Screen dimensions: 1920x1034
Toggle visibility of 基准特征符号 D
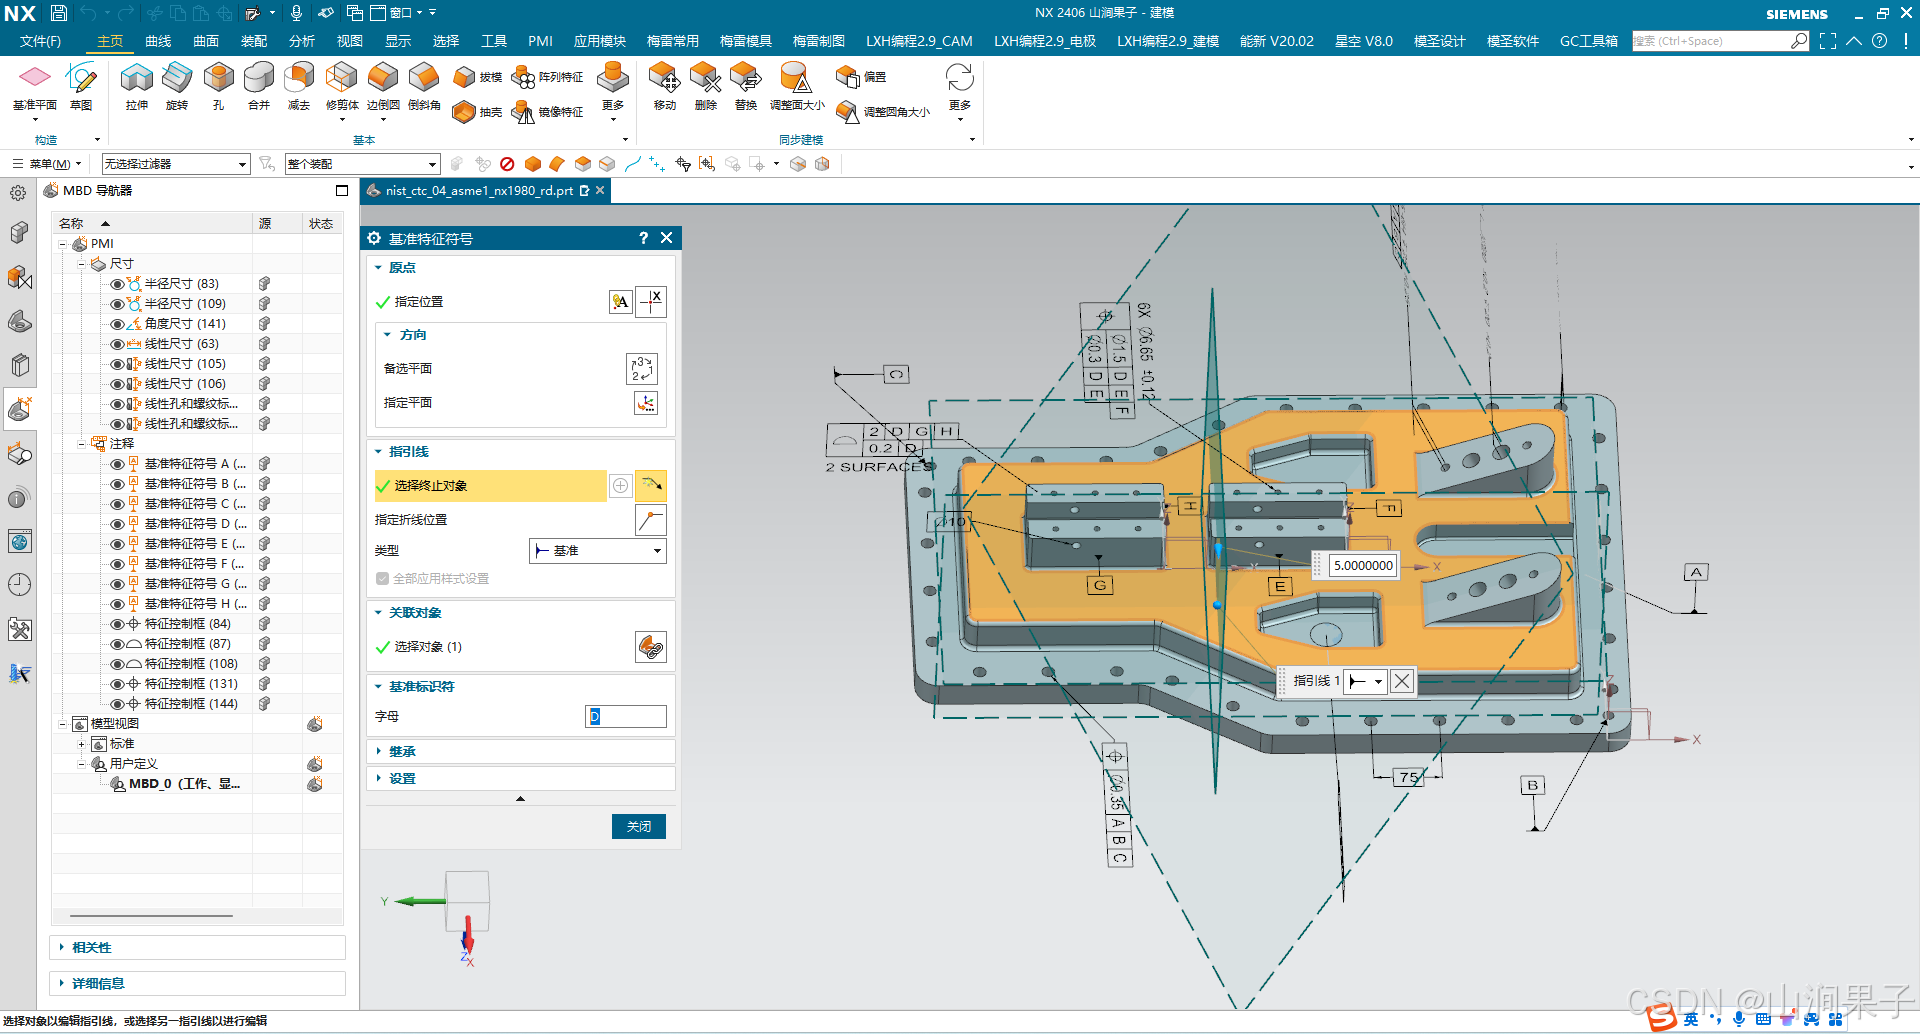tap(117, 524)
